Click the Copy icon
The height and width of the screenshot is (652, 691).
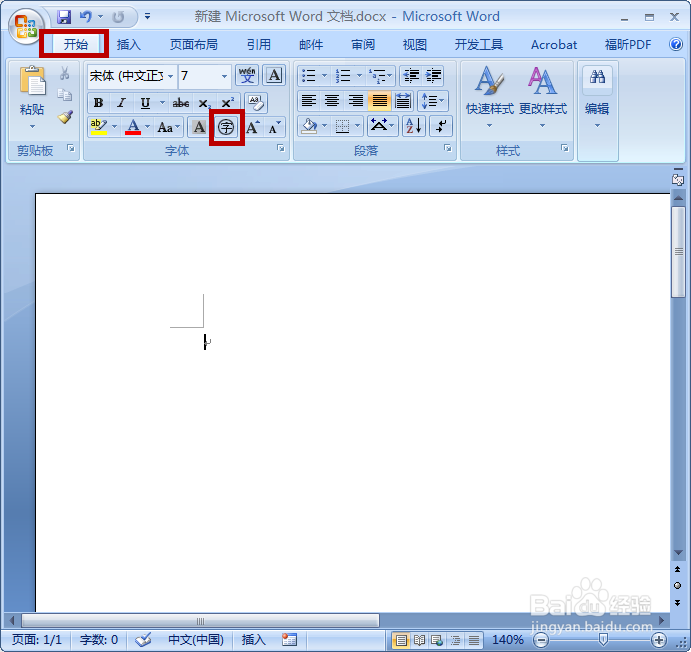click(65, 94)
